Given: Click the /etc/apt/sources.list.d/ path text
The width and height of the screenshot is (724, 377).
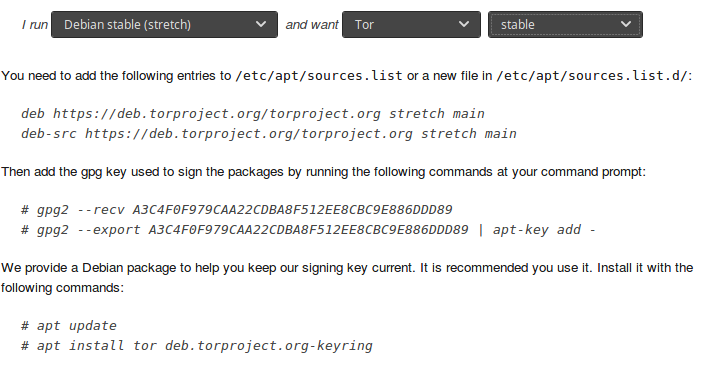Looking at the screenshot, I should point(592,76).
